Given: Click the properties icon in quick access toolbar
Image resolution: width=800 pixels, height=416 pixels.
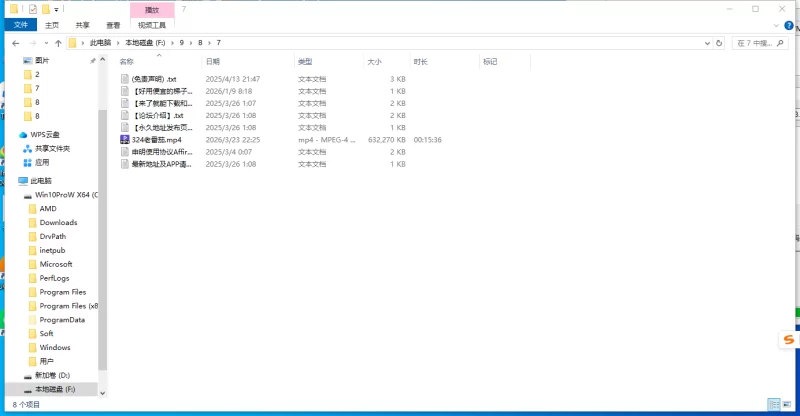Looking at the screenshot, I should (33, 9).
